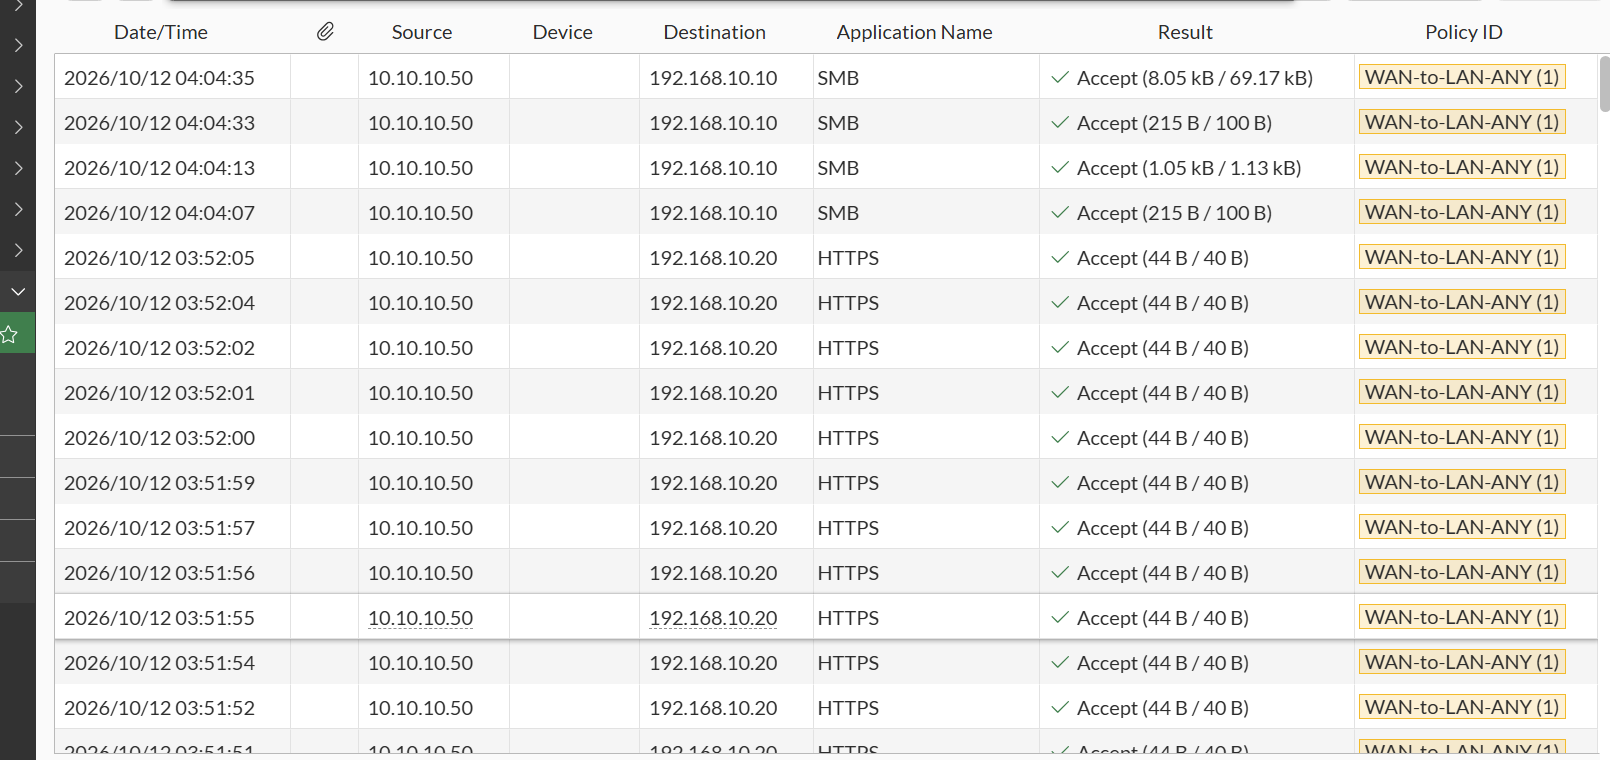The width and height of the screenshot is (1610, 760).
Task: Open WAN-to-LAN-ANY policy badge in 04:04:35 row
Action: 1462,77
